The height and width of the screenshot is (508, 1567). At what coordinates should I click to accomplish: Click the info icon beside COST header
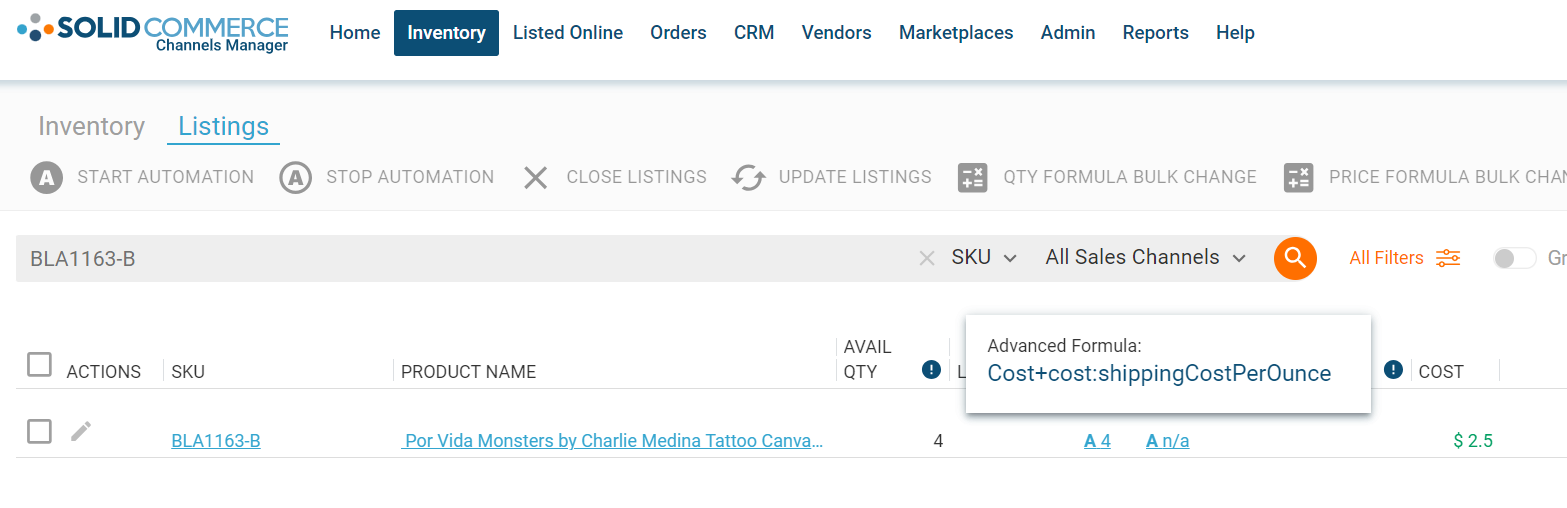tap(1394, 370)
